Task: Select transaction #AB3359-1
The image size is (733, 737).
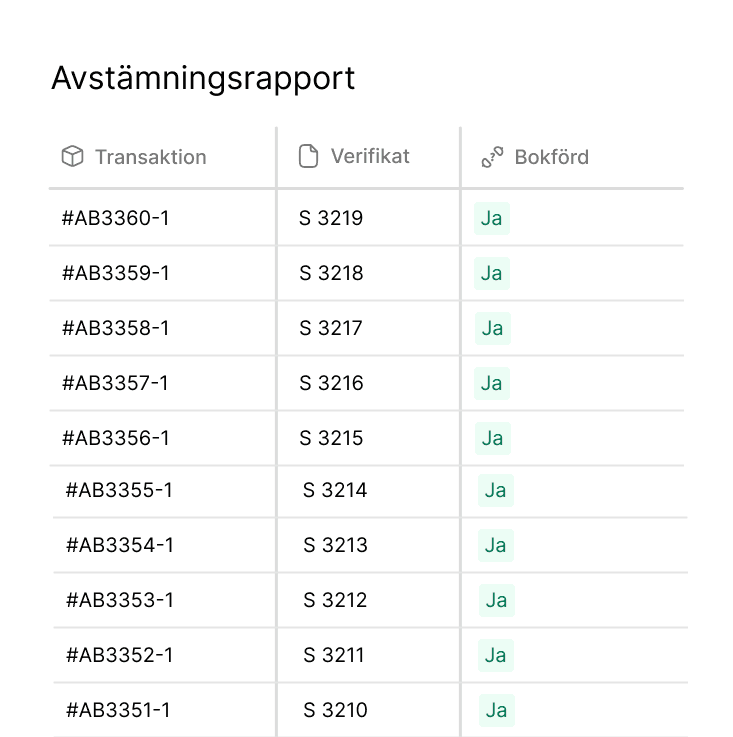Action: (x=116, y=273)
